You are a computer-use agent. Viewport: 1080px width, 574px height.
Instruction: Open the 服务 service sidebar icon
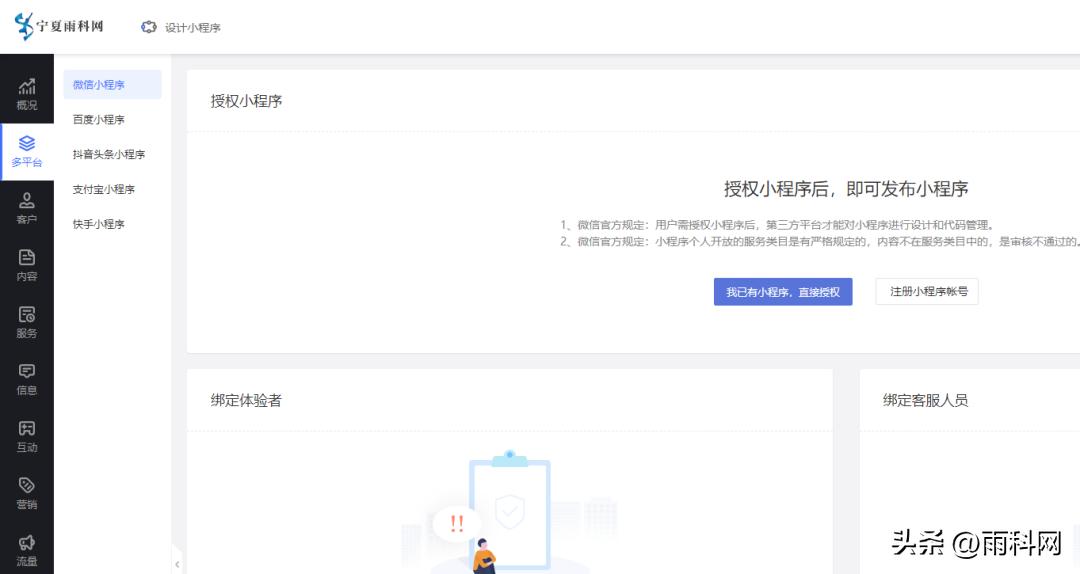(x=27, y=322)
